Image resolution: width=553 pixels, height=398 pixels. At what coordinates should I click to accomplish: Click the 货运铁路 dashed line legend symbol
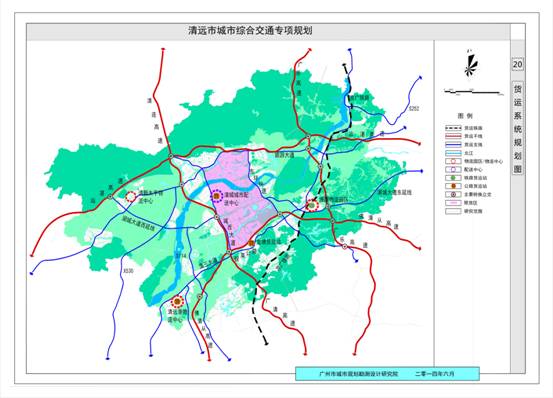[453, 128]
